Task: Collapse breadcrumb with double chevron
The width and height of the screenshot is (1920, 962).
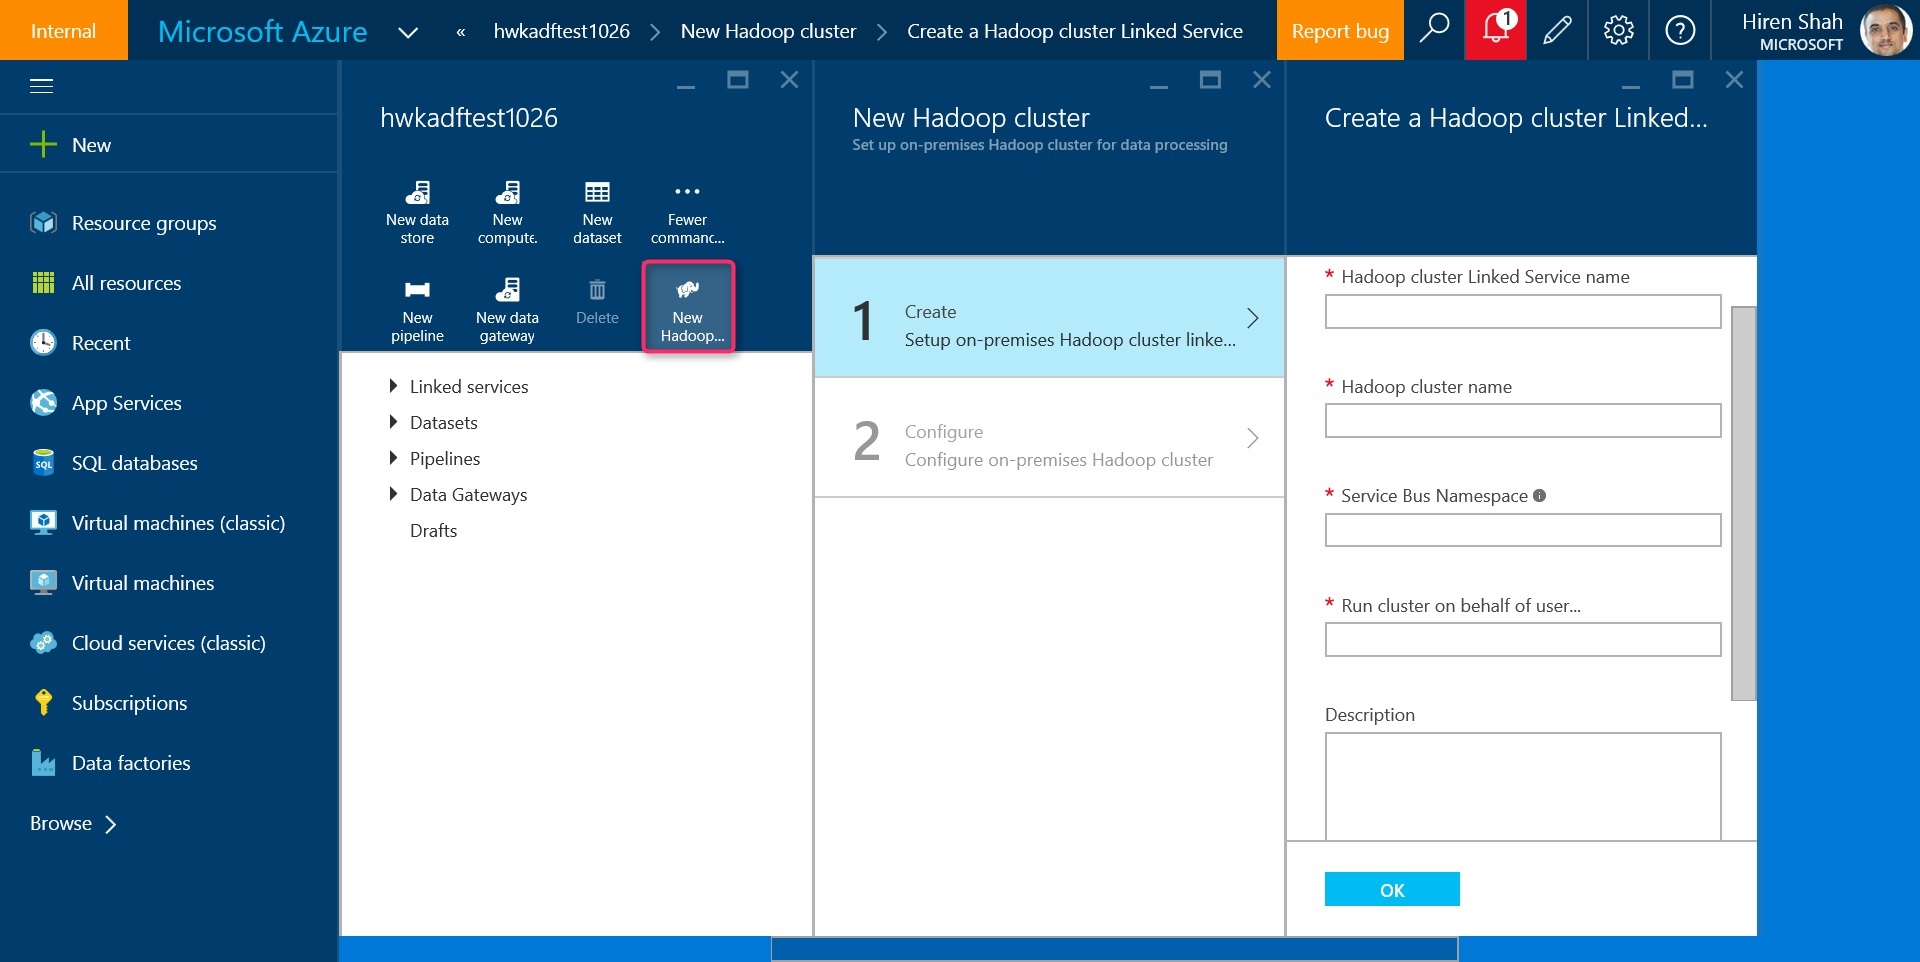Action: point(460,32)
